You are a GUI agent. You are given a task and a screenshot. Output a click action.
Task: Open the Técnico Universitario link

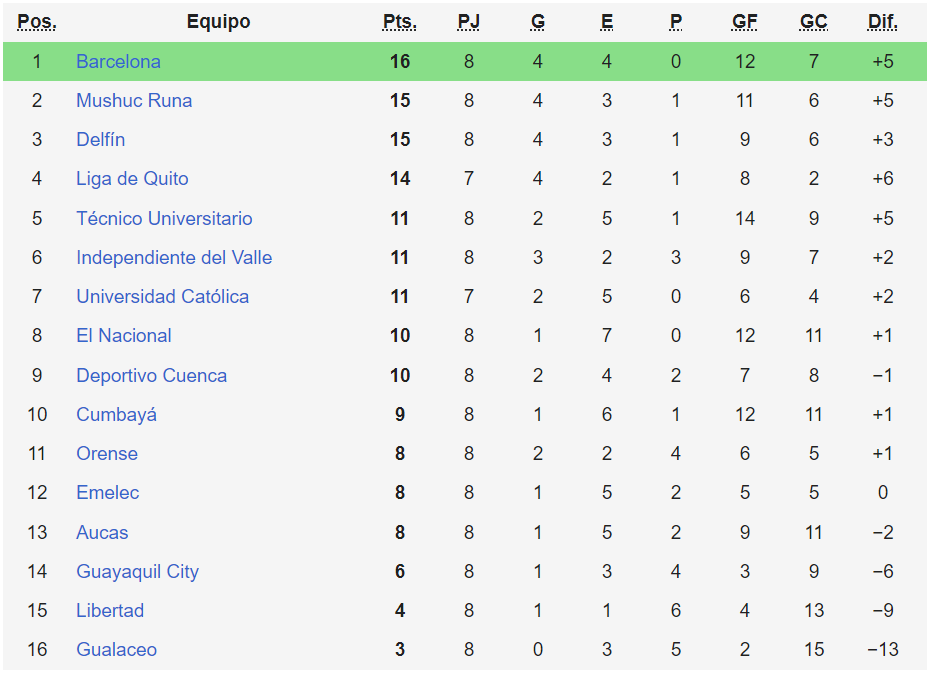click(164, 219)
